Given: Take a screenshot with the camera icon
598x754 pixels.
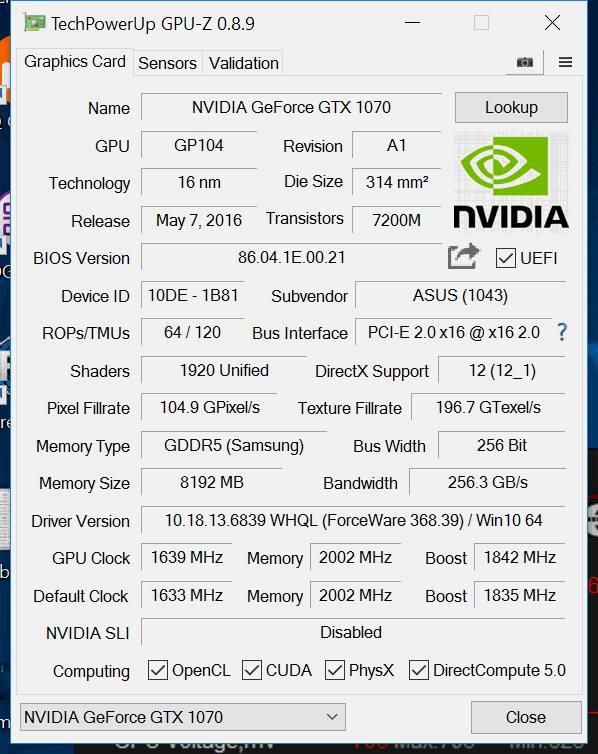Looking at the screenshot, I should pyautogui.click(x=524, y=62).
